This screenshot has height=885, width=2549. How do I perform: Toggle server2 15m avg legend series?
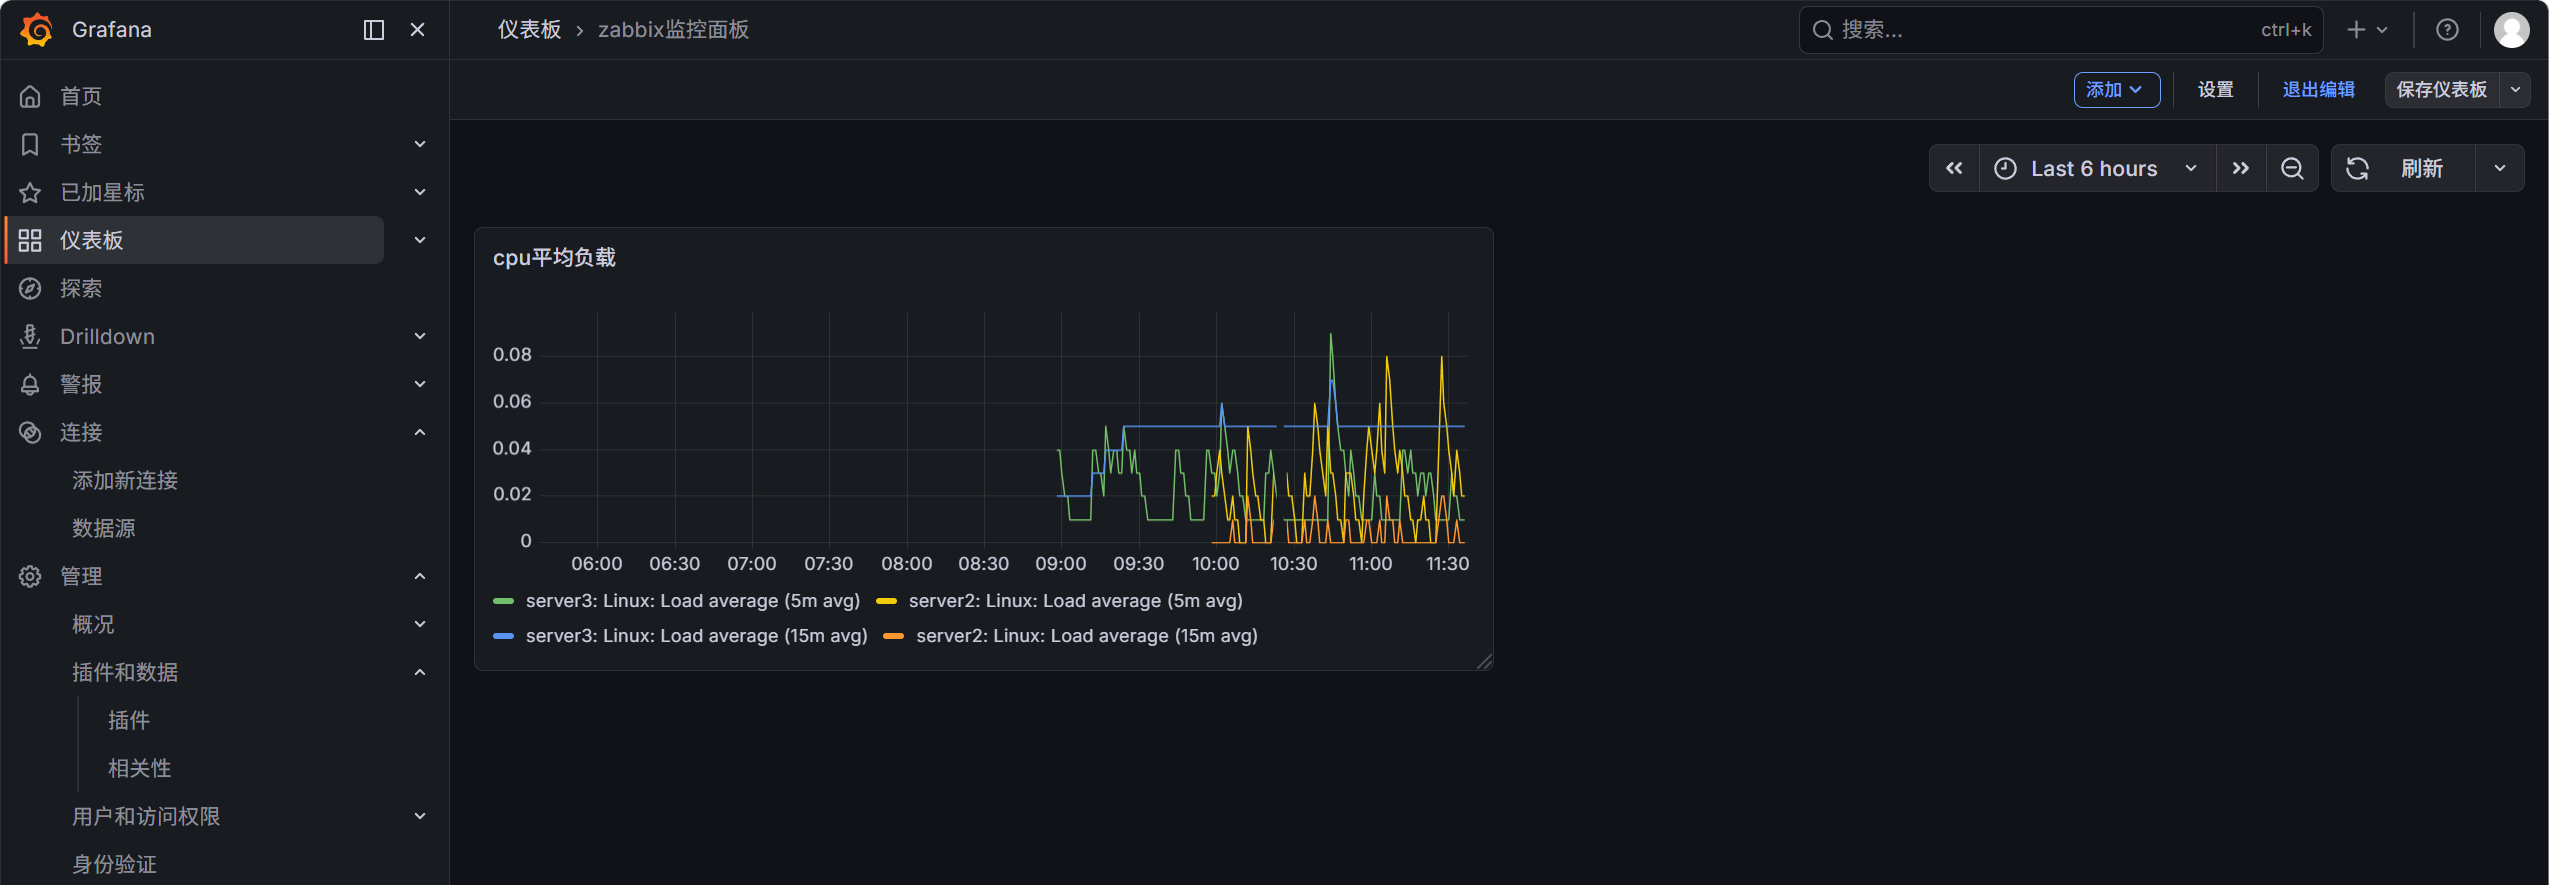click(x=1087, y=636)
